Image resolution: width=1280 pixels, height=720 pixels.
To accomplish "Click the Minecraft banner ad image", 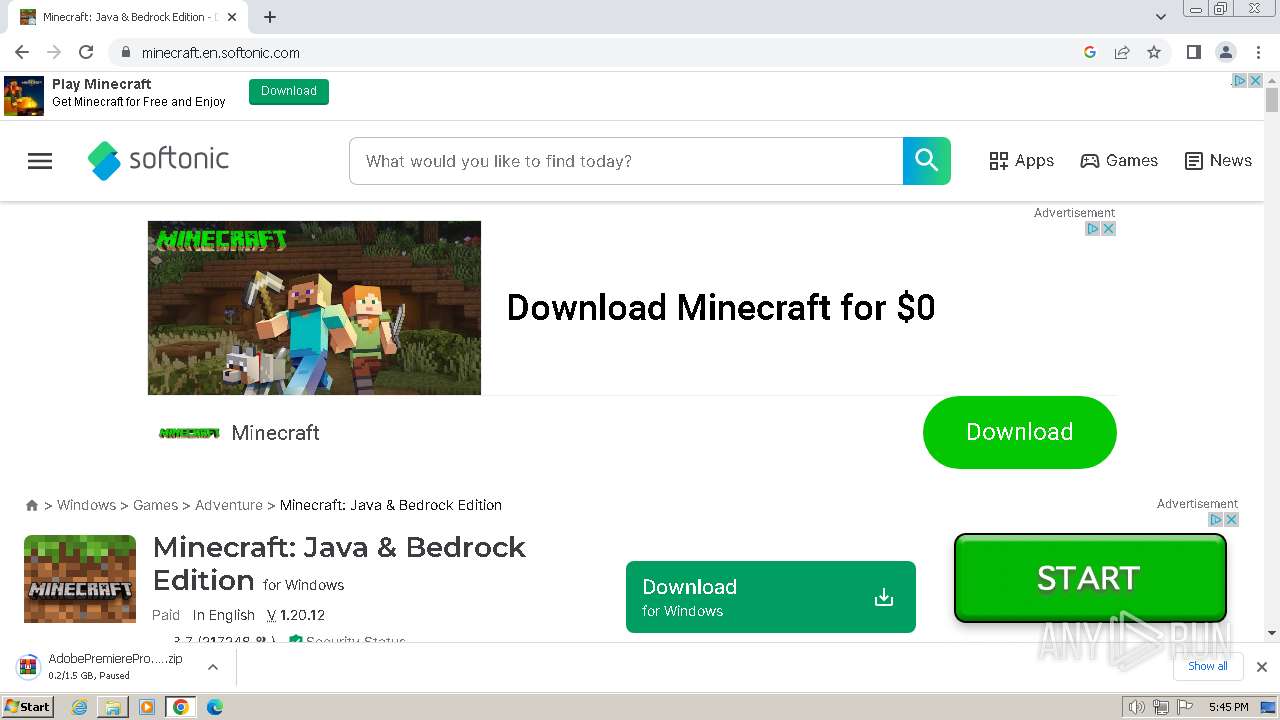I will tap(314, 308).
